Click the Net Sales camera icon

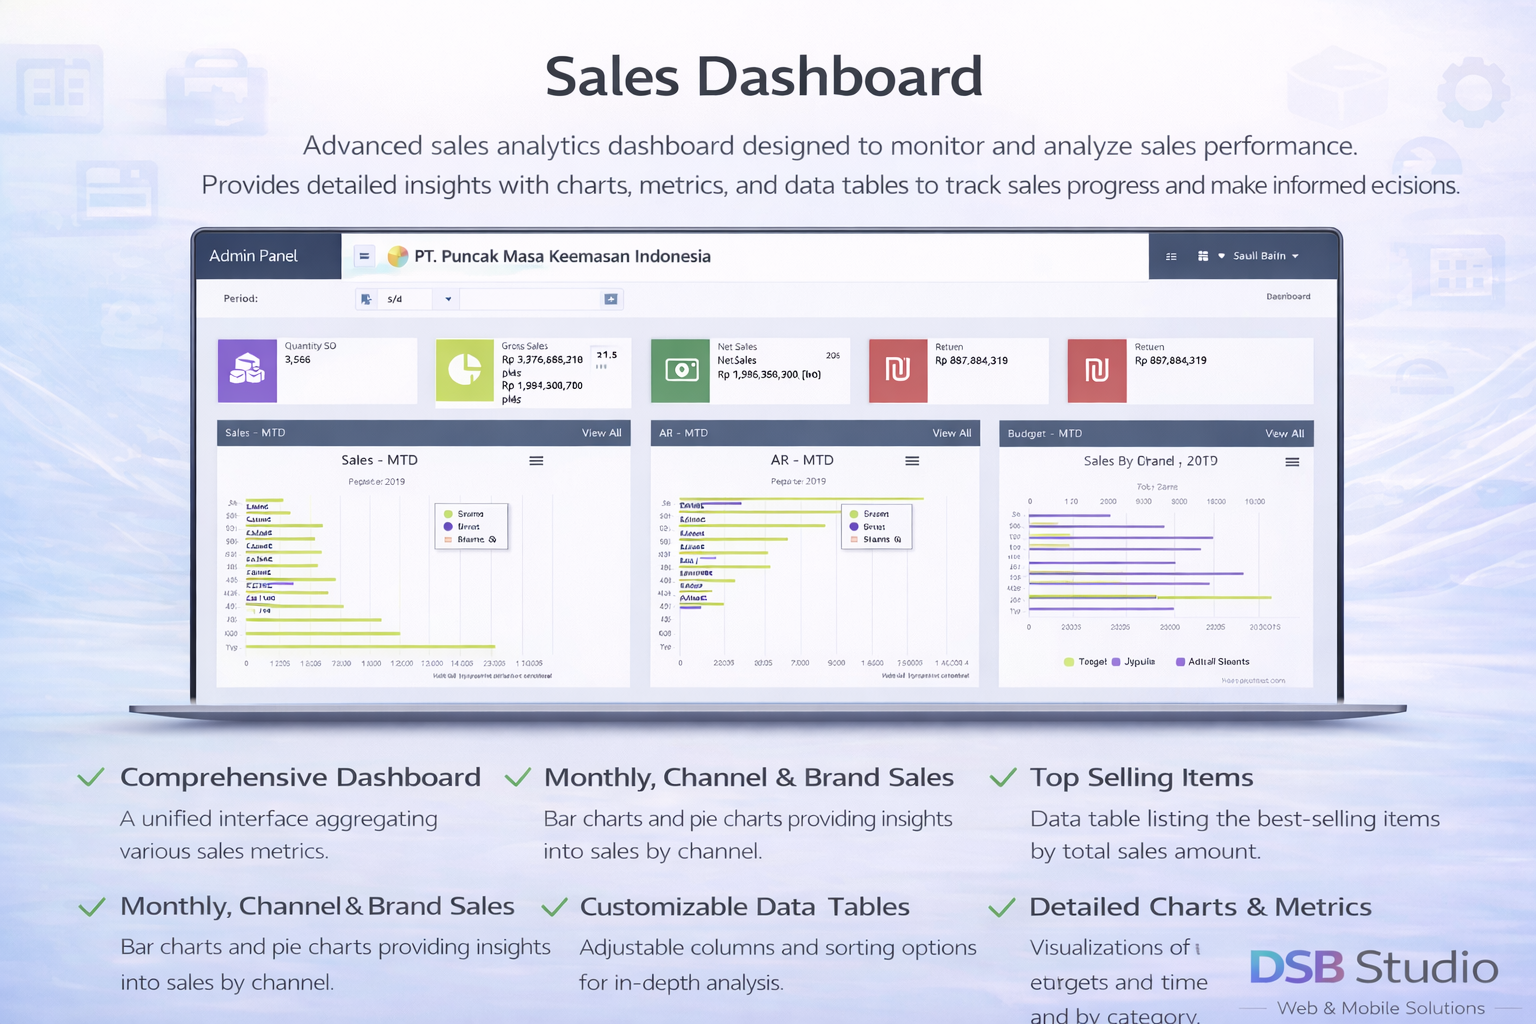click(681, 370)
